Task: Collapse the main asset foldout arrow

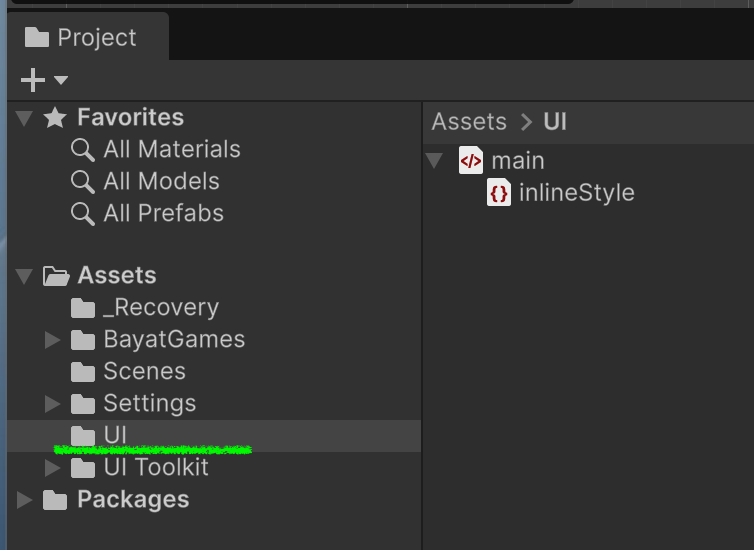Action: (x=435, y=160)
